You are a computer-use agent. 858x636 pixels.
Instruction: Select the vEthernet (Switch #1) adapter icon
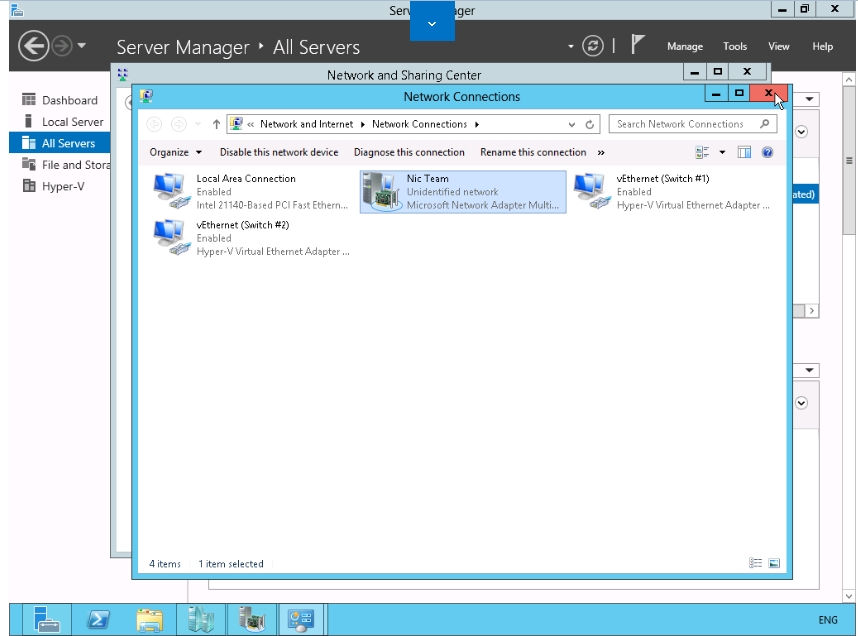592,191
